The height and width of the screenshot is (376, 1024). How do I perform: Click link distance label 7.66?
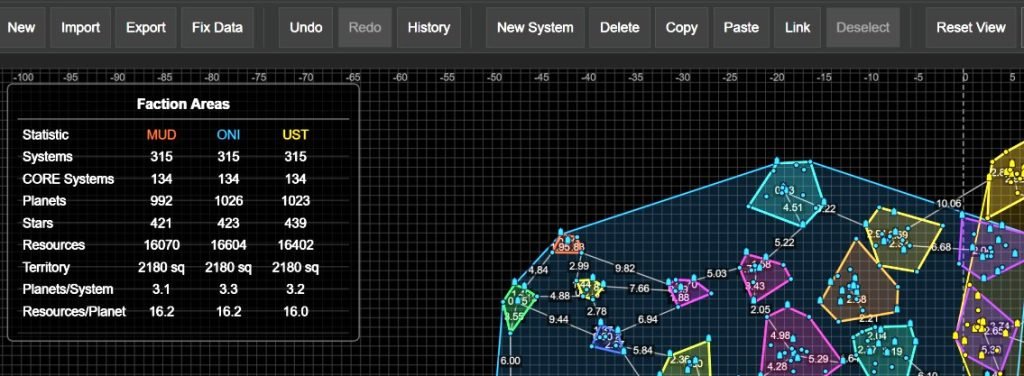tap(639, 289)
